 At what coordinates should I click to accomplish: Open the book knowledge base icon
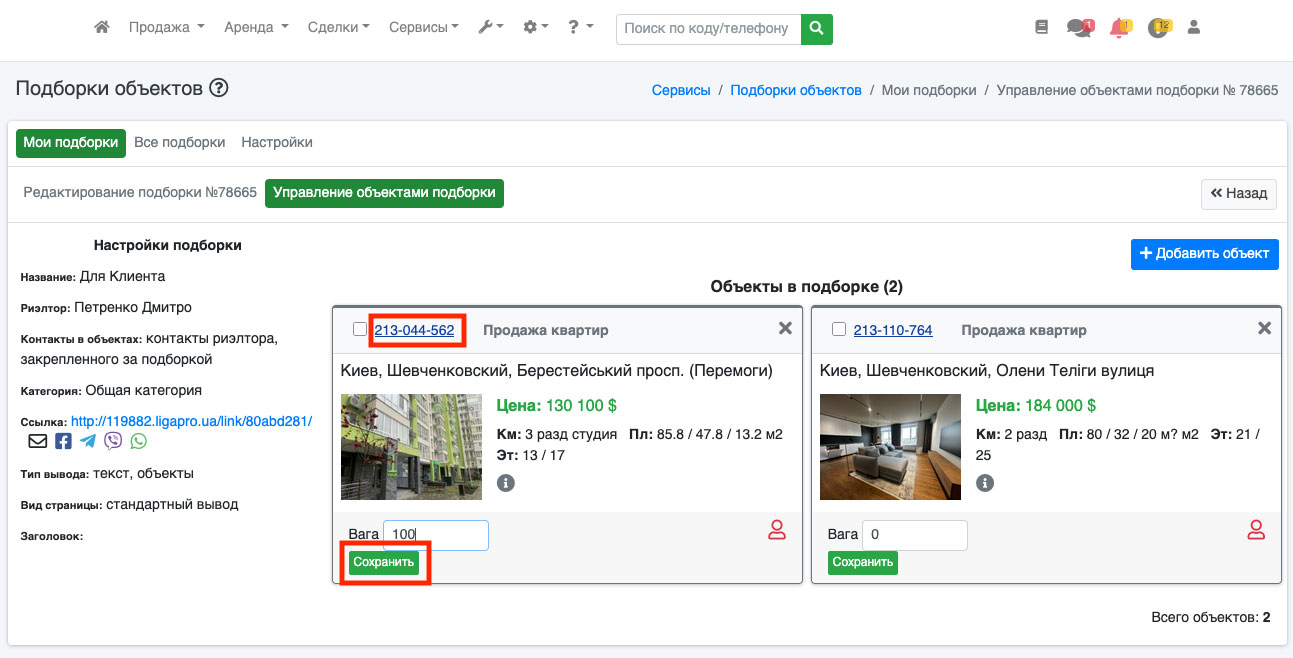point(1042,28)
